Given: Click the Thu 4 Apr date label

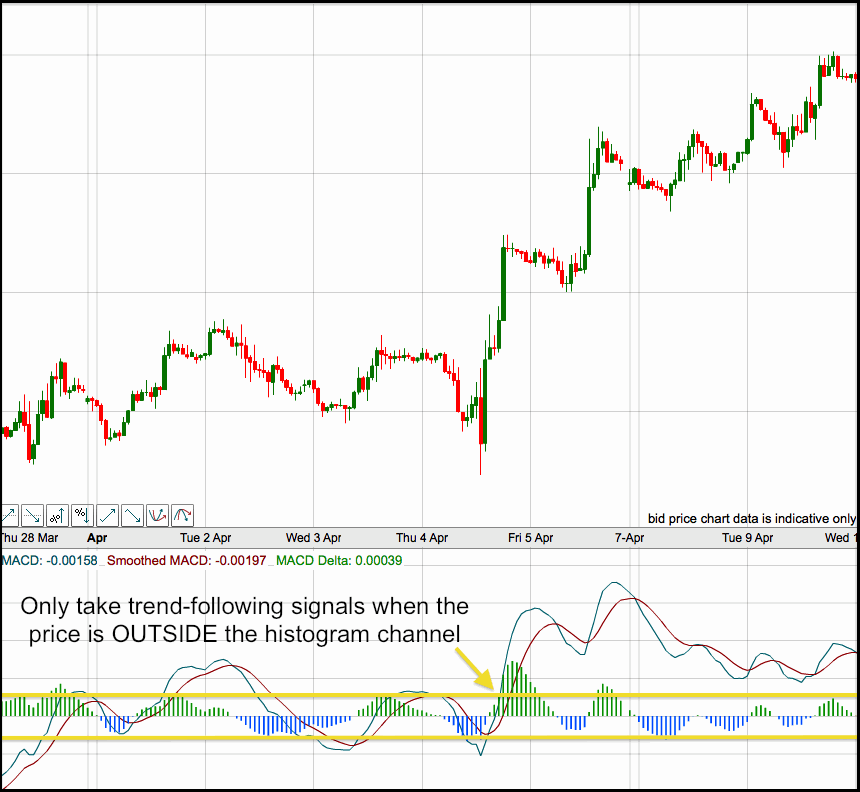Looking at the screenshot, I should pyautogui.click(x=422, y=538).
